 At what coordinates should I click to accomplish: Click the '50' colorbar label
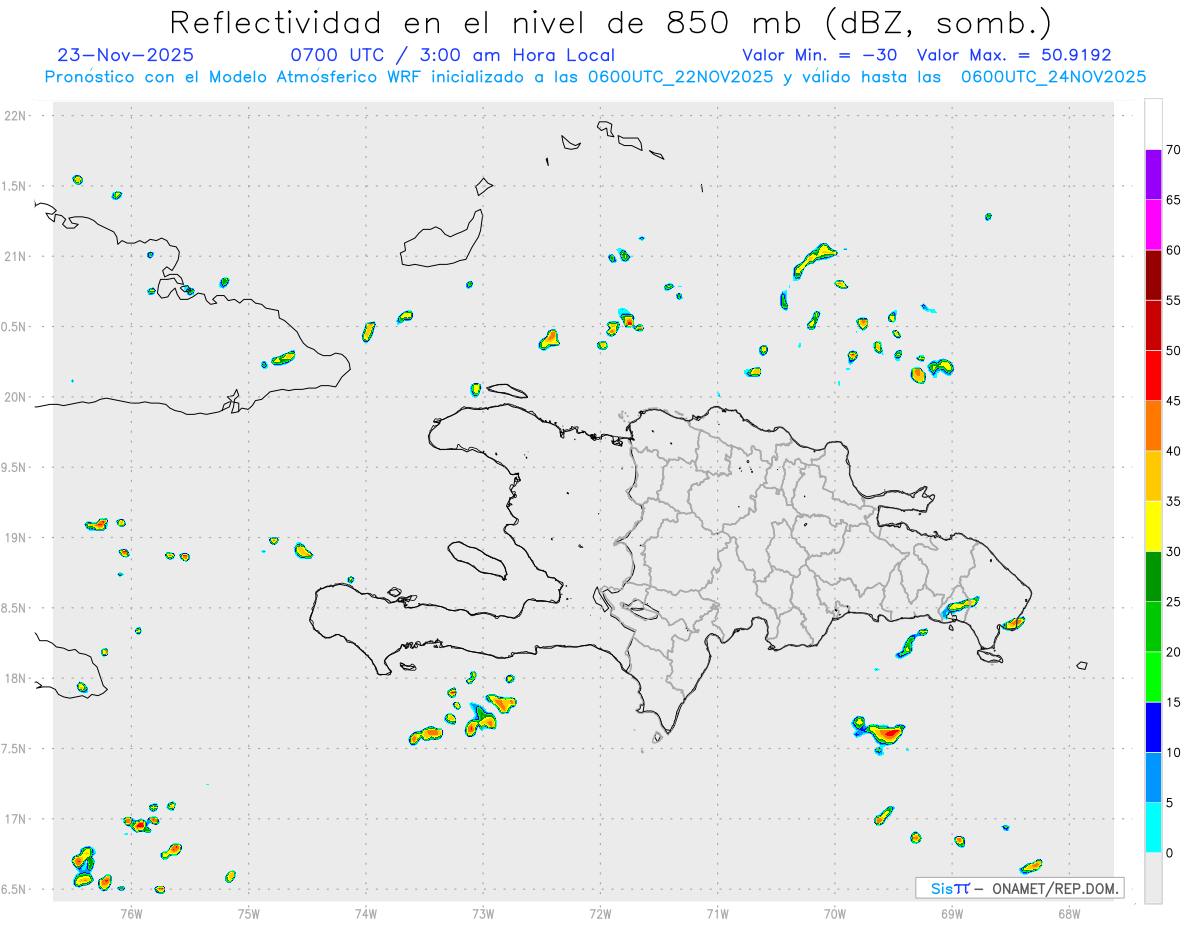1174,351
